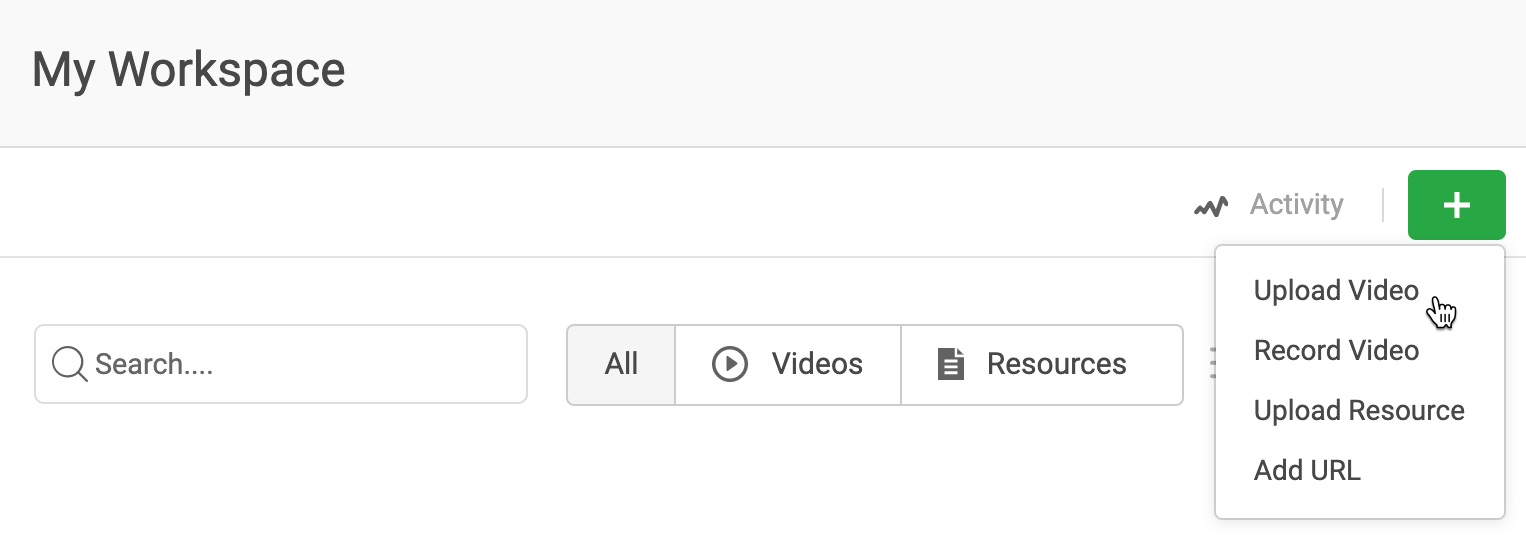Focus the Search input field
1526x544 pixels.
pos(281,364)
